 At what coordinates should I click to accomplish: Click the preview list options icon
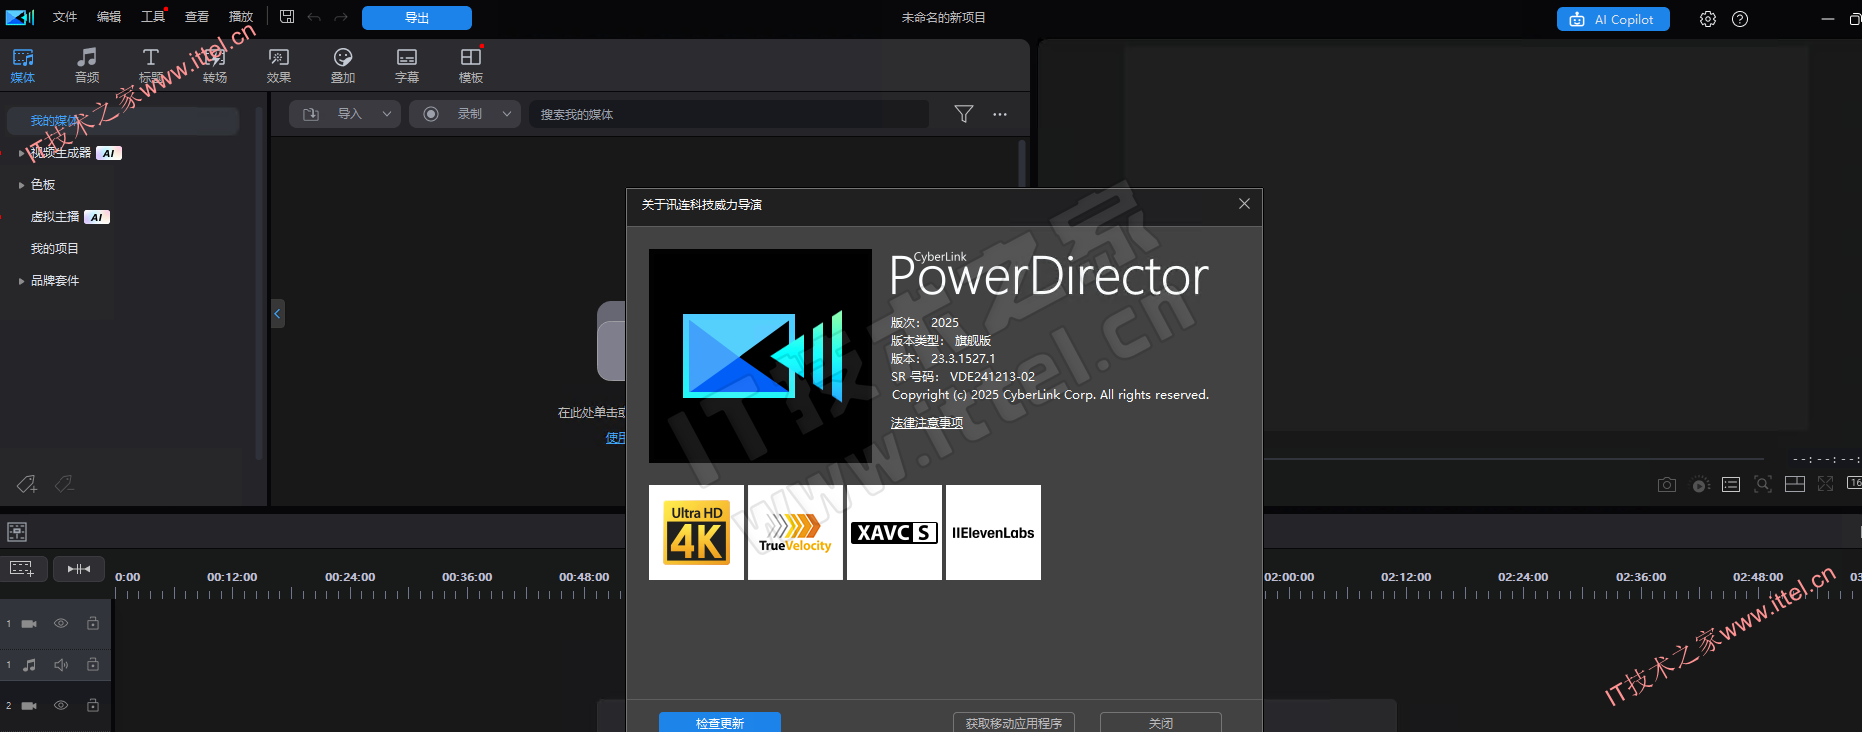[x=1731, y=484]
